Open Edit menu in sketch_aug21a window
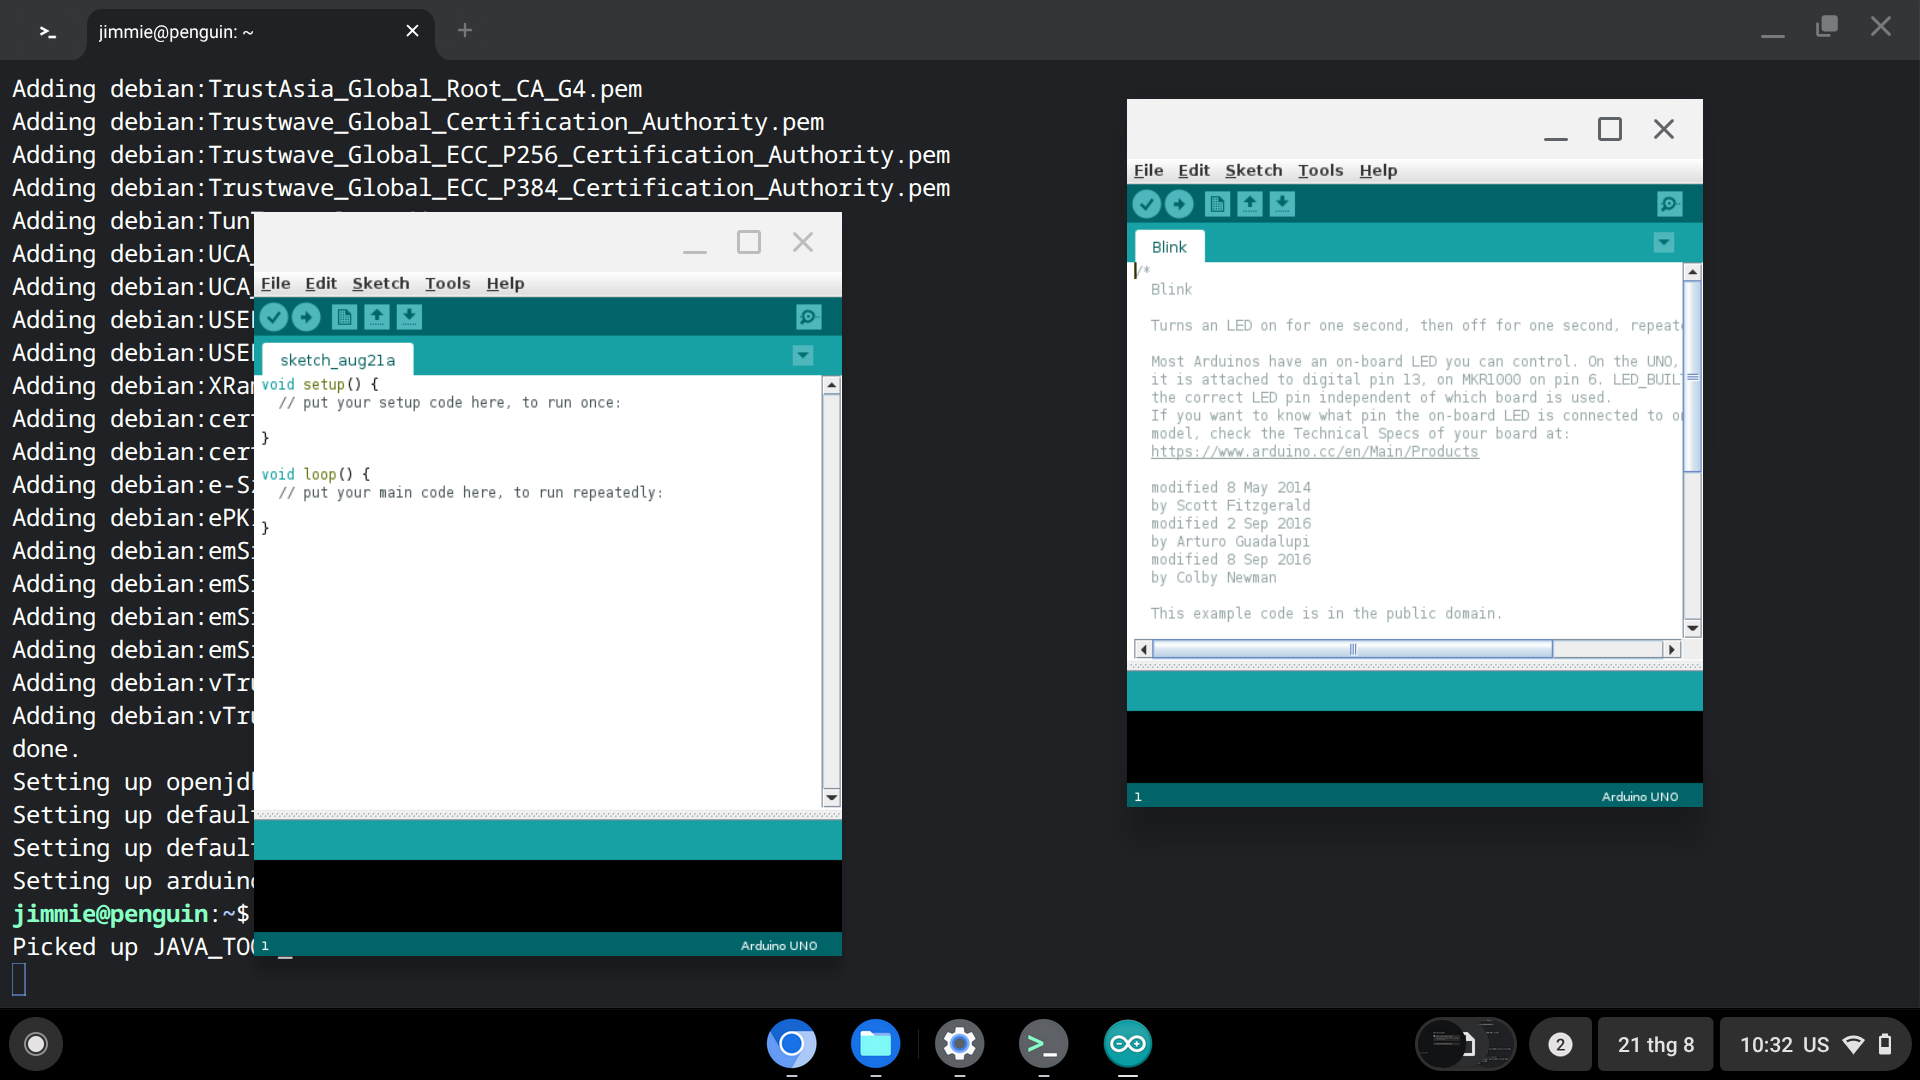This screenshot has width=1920, height=1080. coord(321,283)
